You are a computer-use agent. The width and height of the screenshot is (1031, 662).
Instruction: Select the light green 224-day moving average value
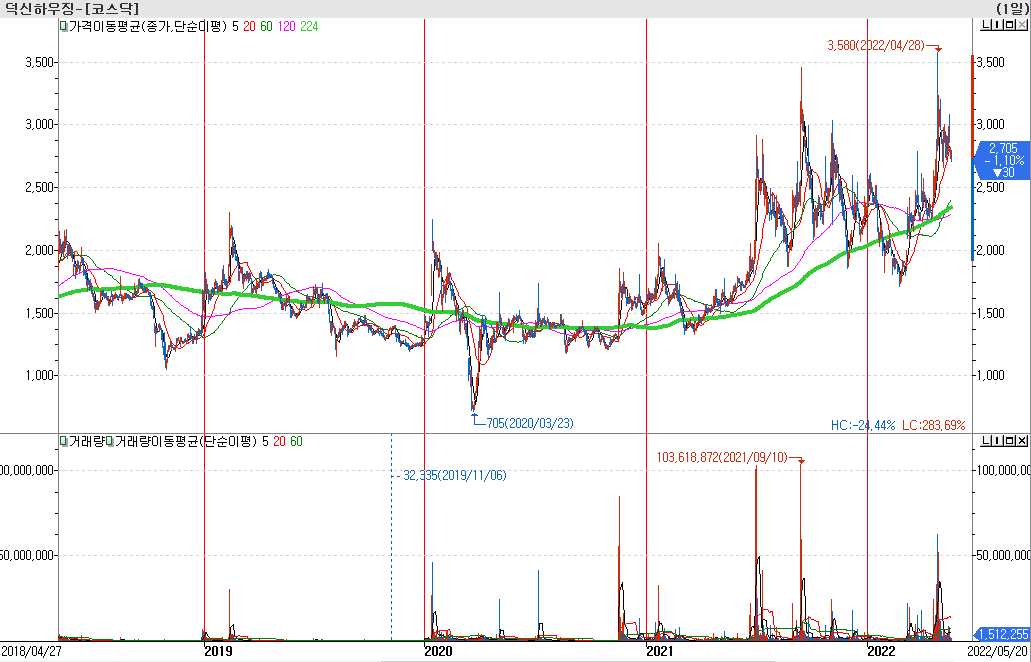[309, 27]
